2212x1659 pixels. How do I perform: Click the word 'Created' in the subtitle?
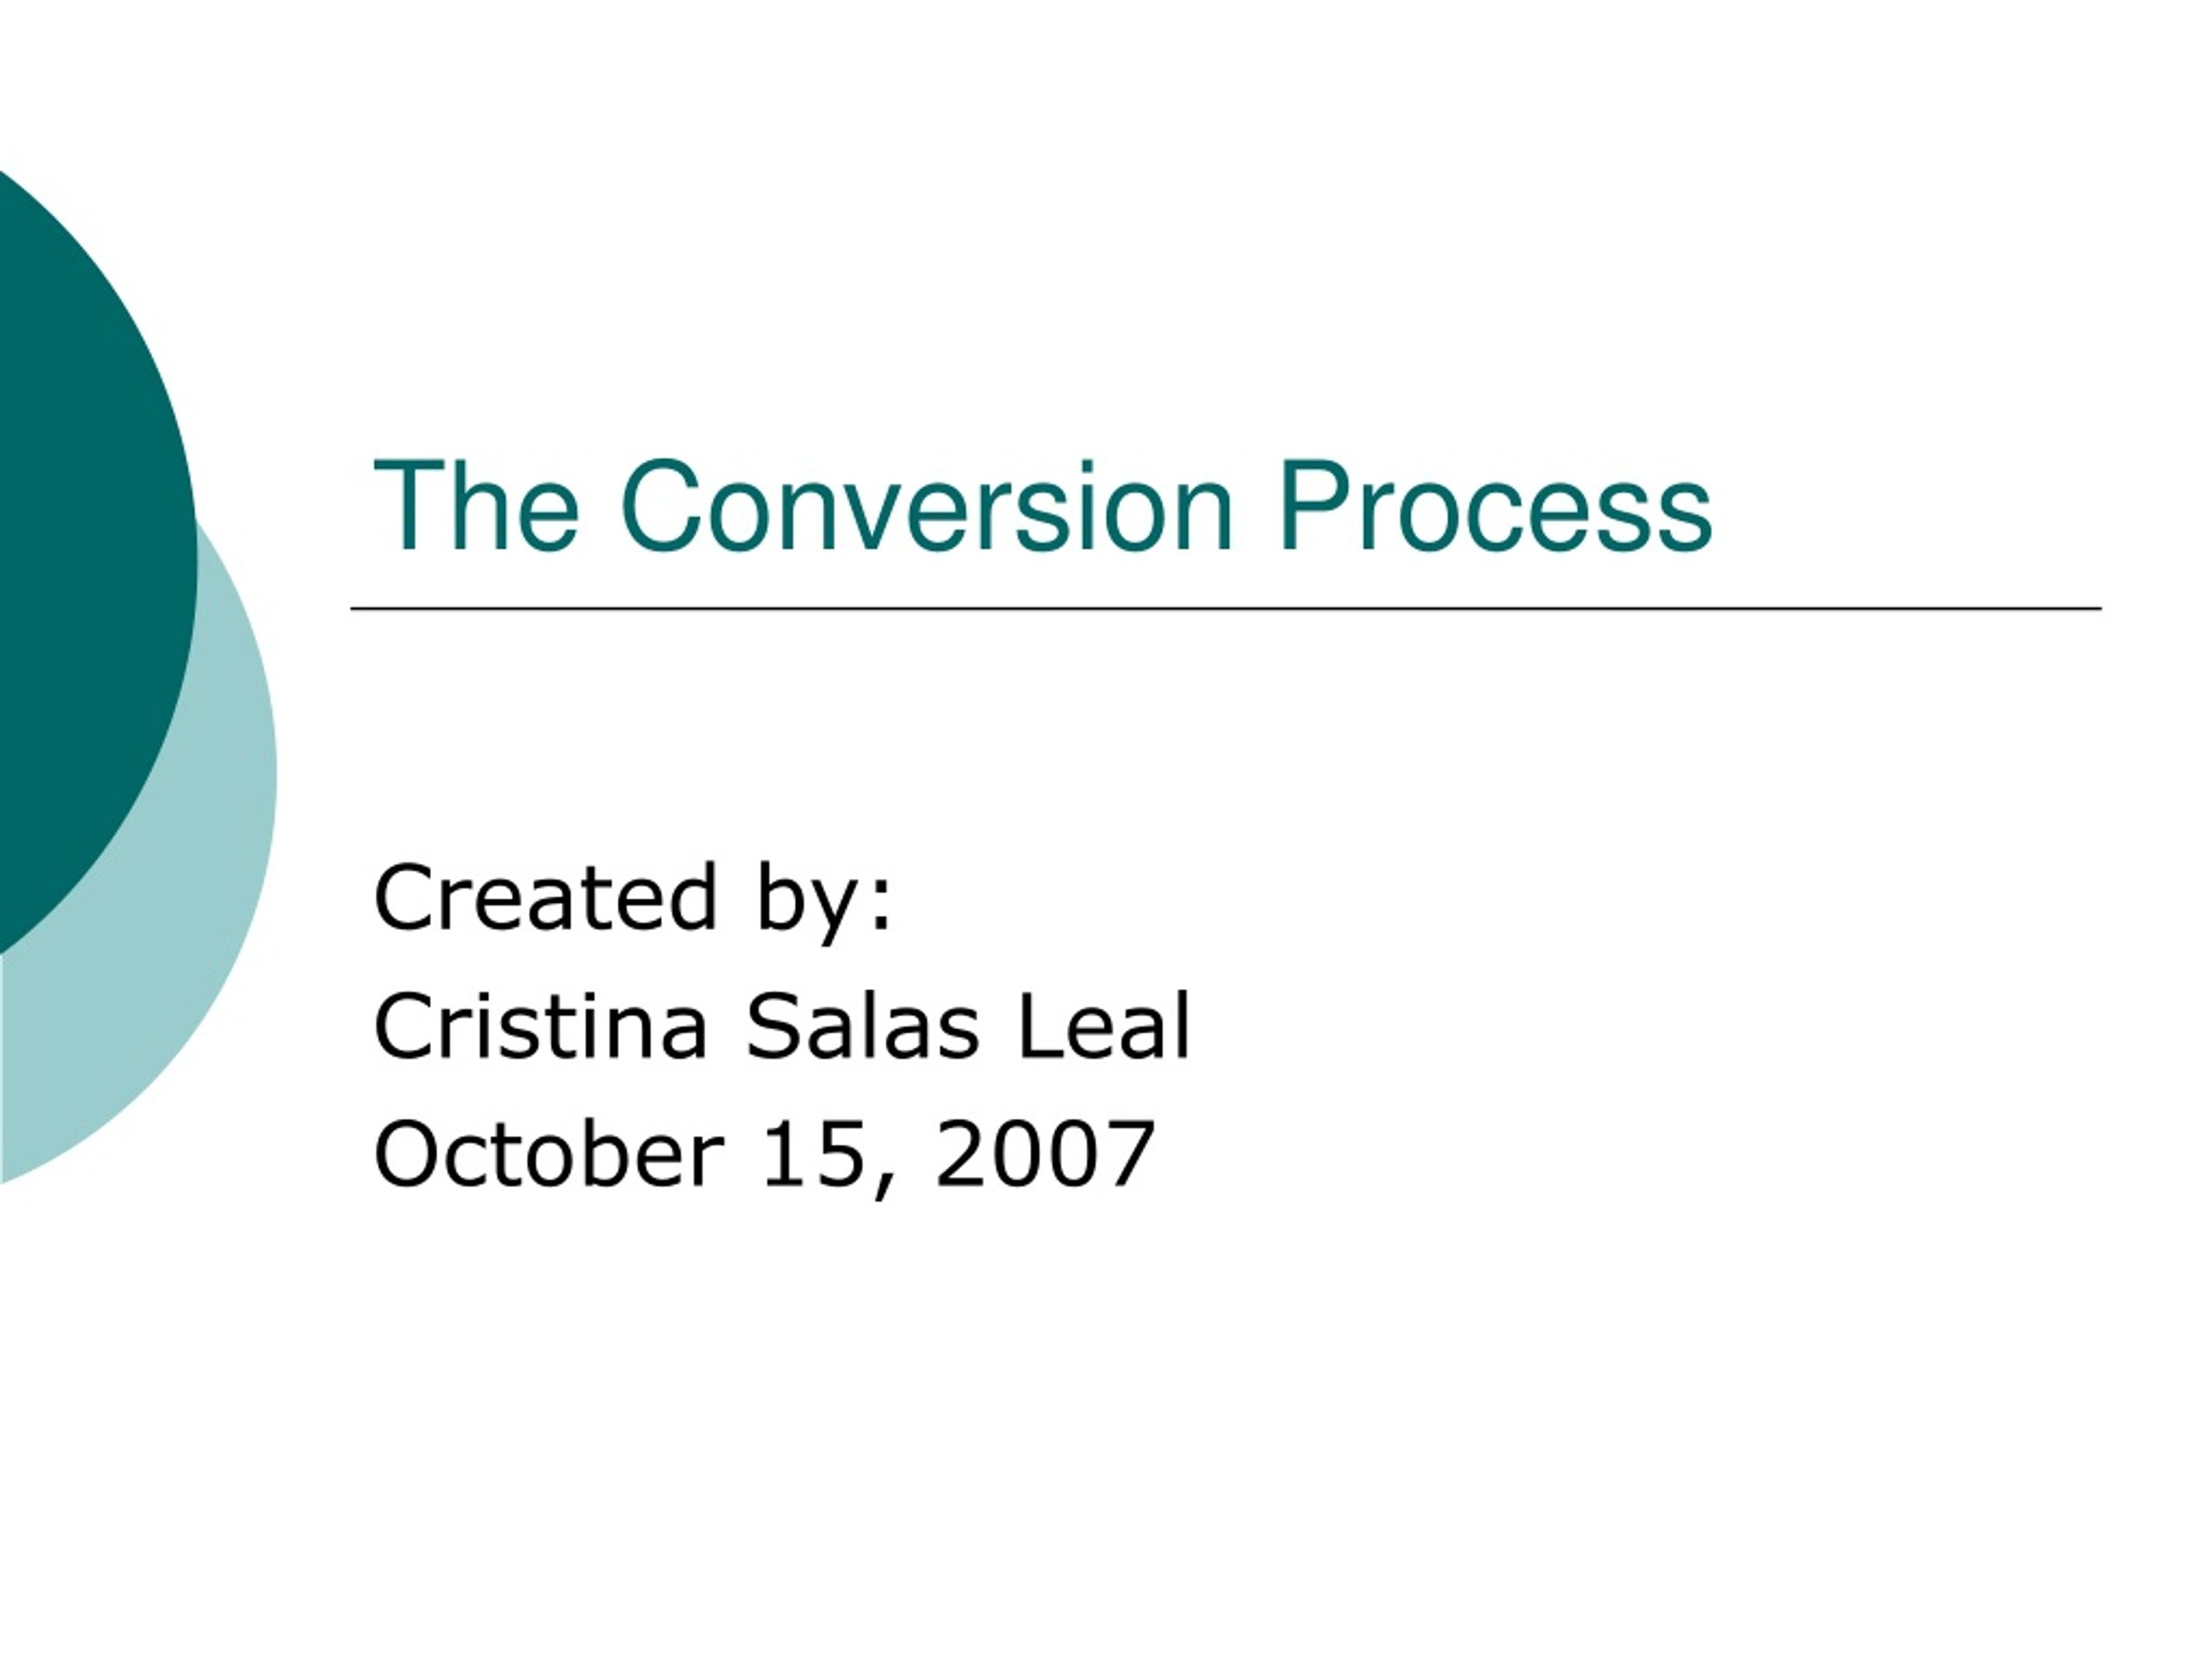point(545,897)
